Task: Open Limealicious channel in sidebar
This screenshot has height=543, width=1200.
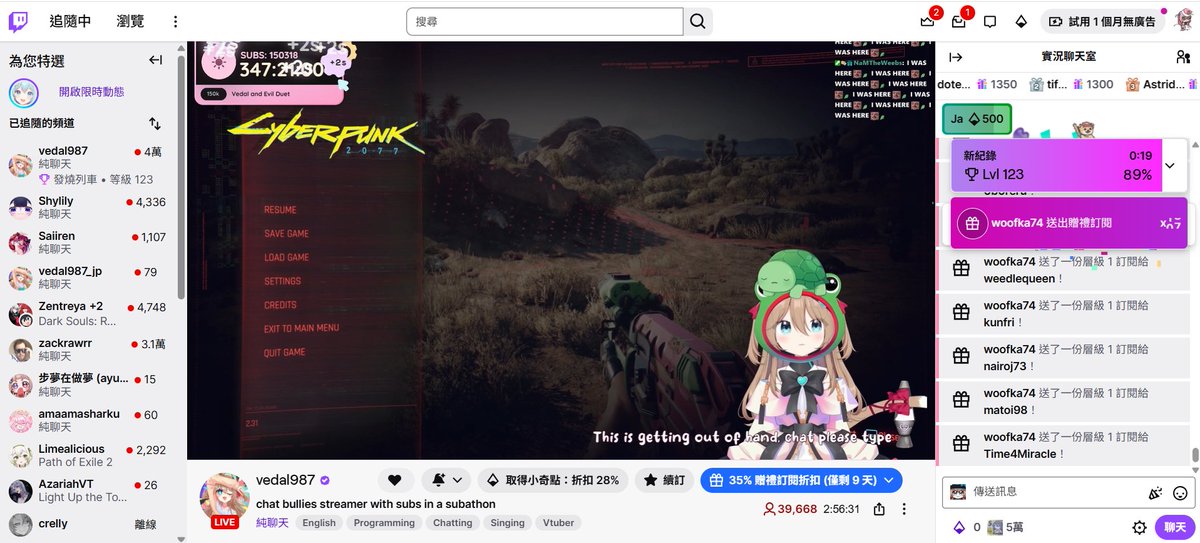Action: tap(90, 456)
